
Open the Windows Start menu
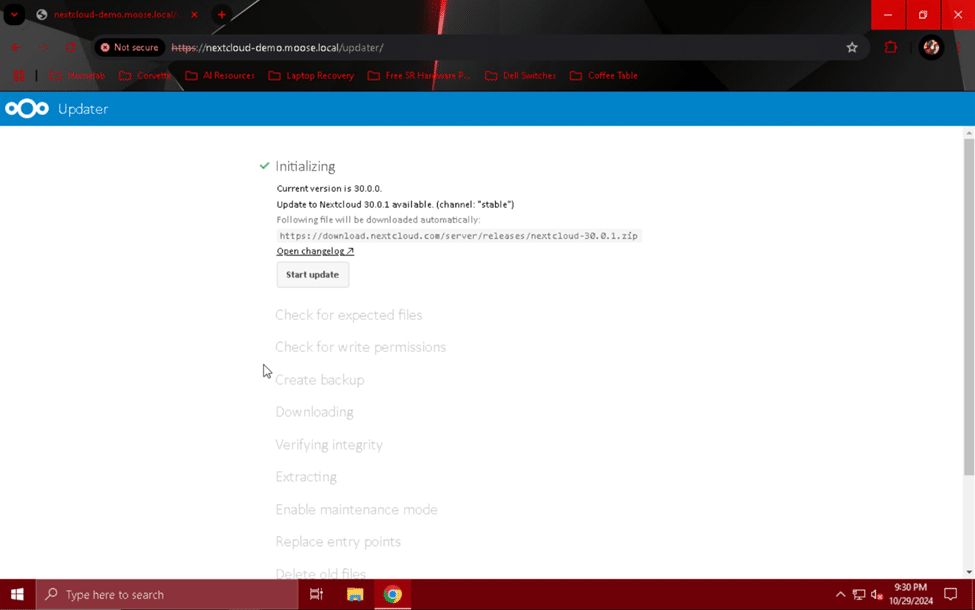coord(17,594)
